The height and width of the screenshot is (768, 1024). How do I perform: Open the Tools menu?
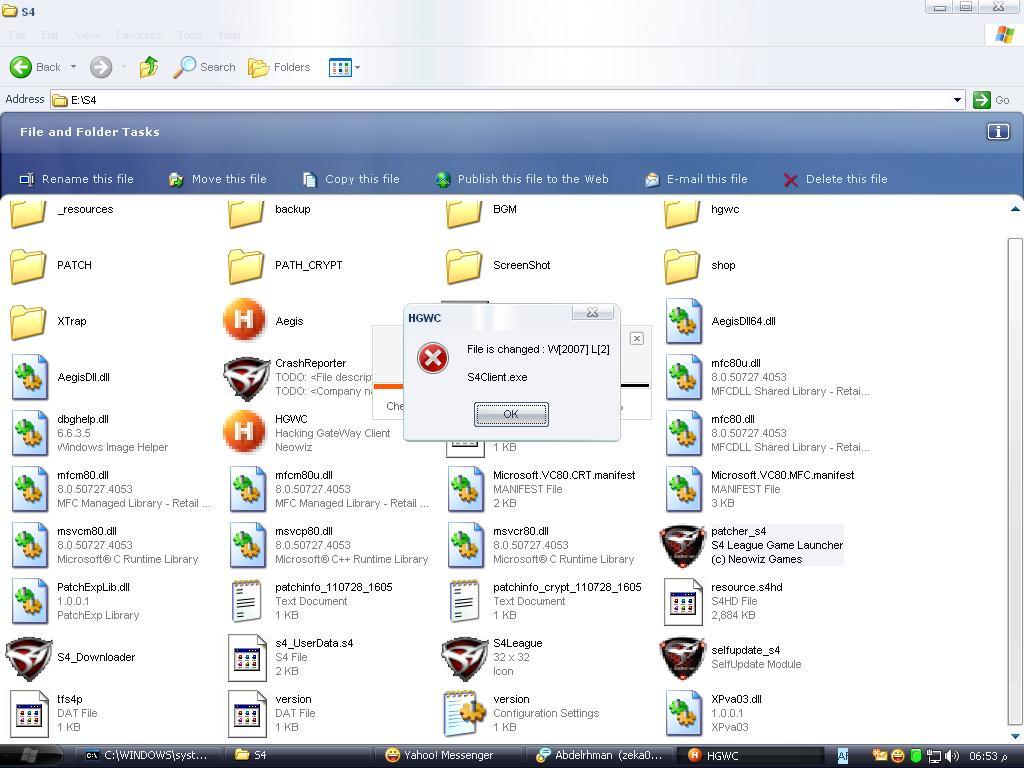[x=190, y=35]
